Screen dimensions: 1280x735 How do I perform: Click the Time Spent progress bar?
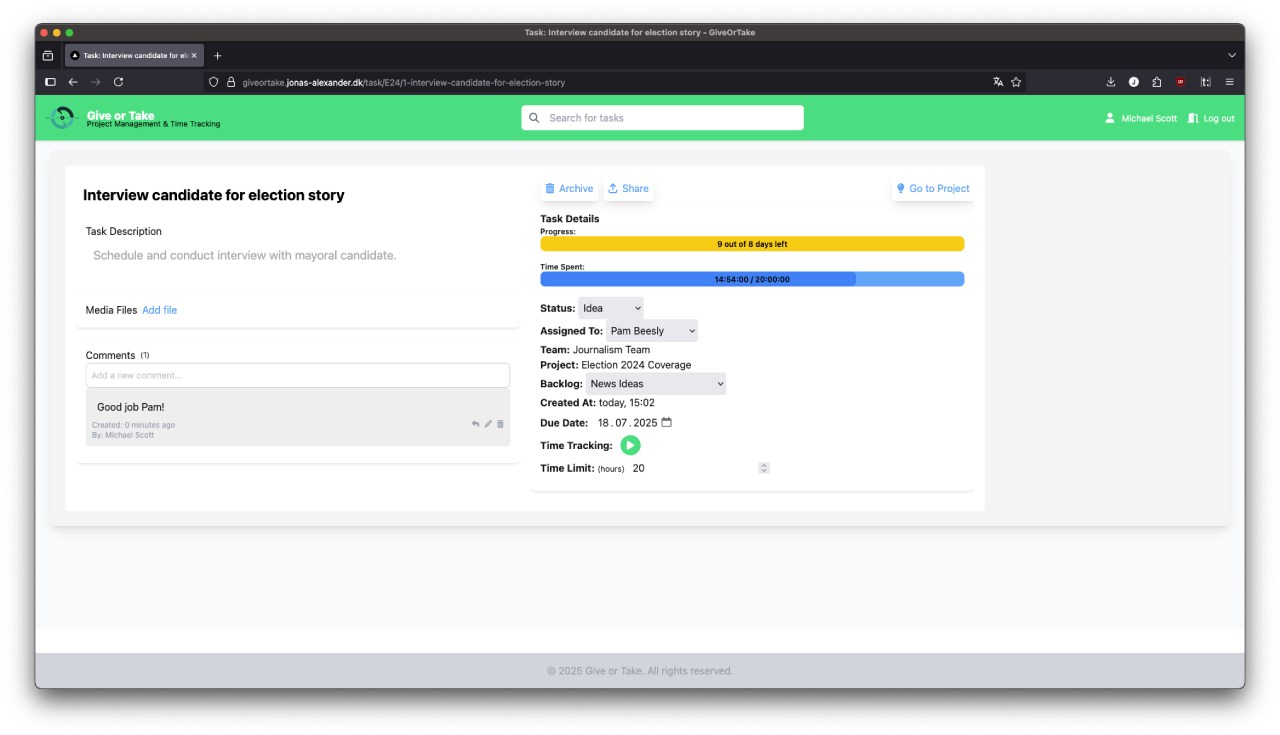tap(752, 280)
